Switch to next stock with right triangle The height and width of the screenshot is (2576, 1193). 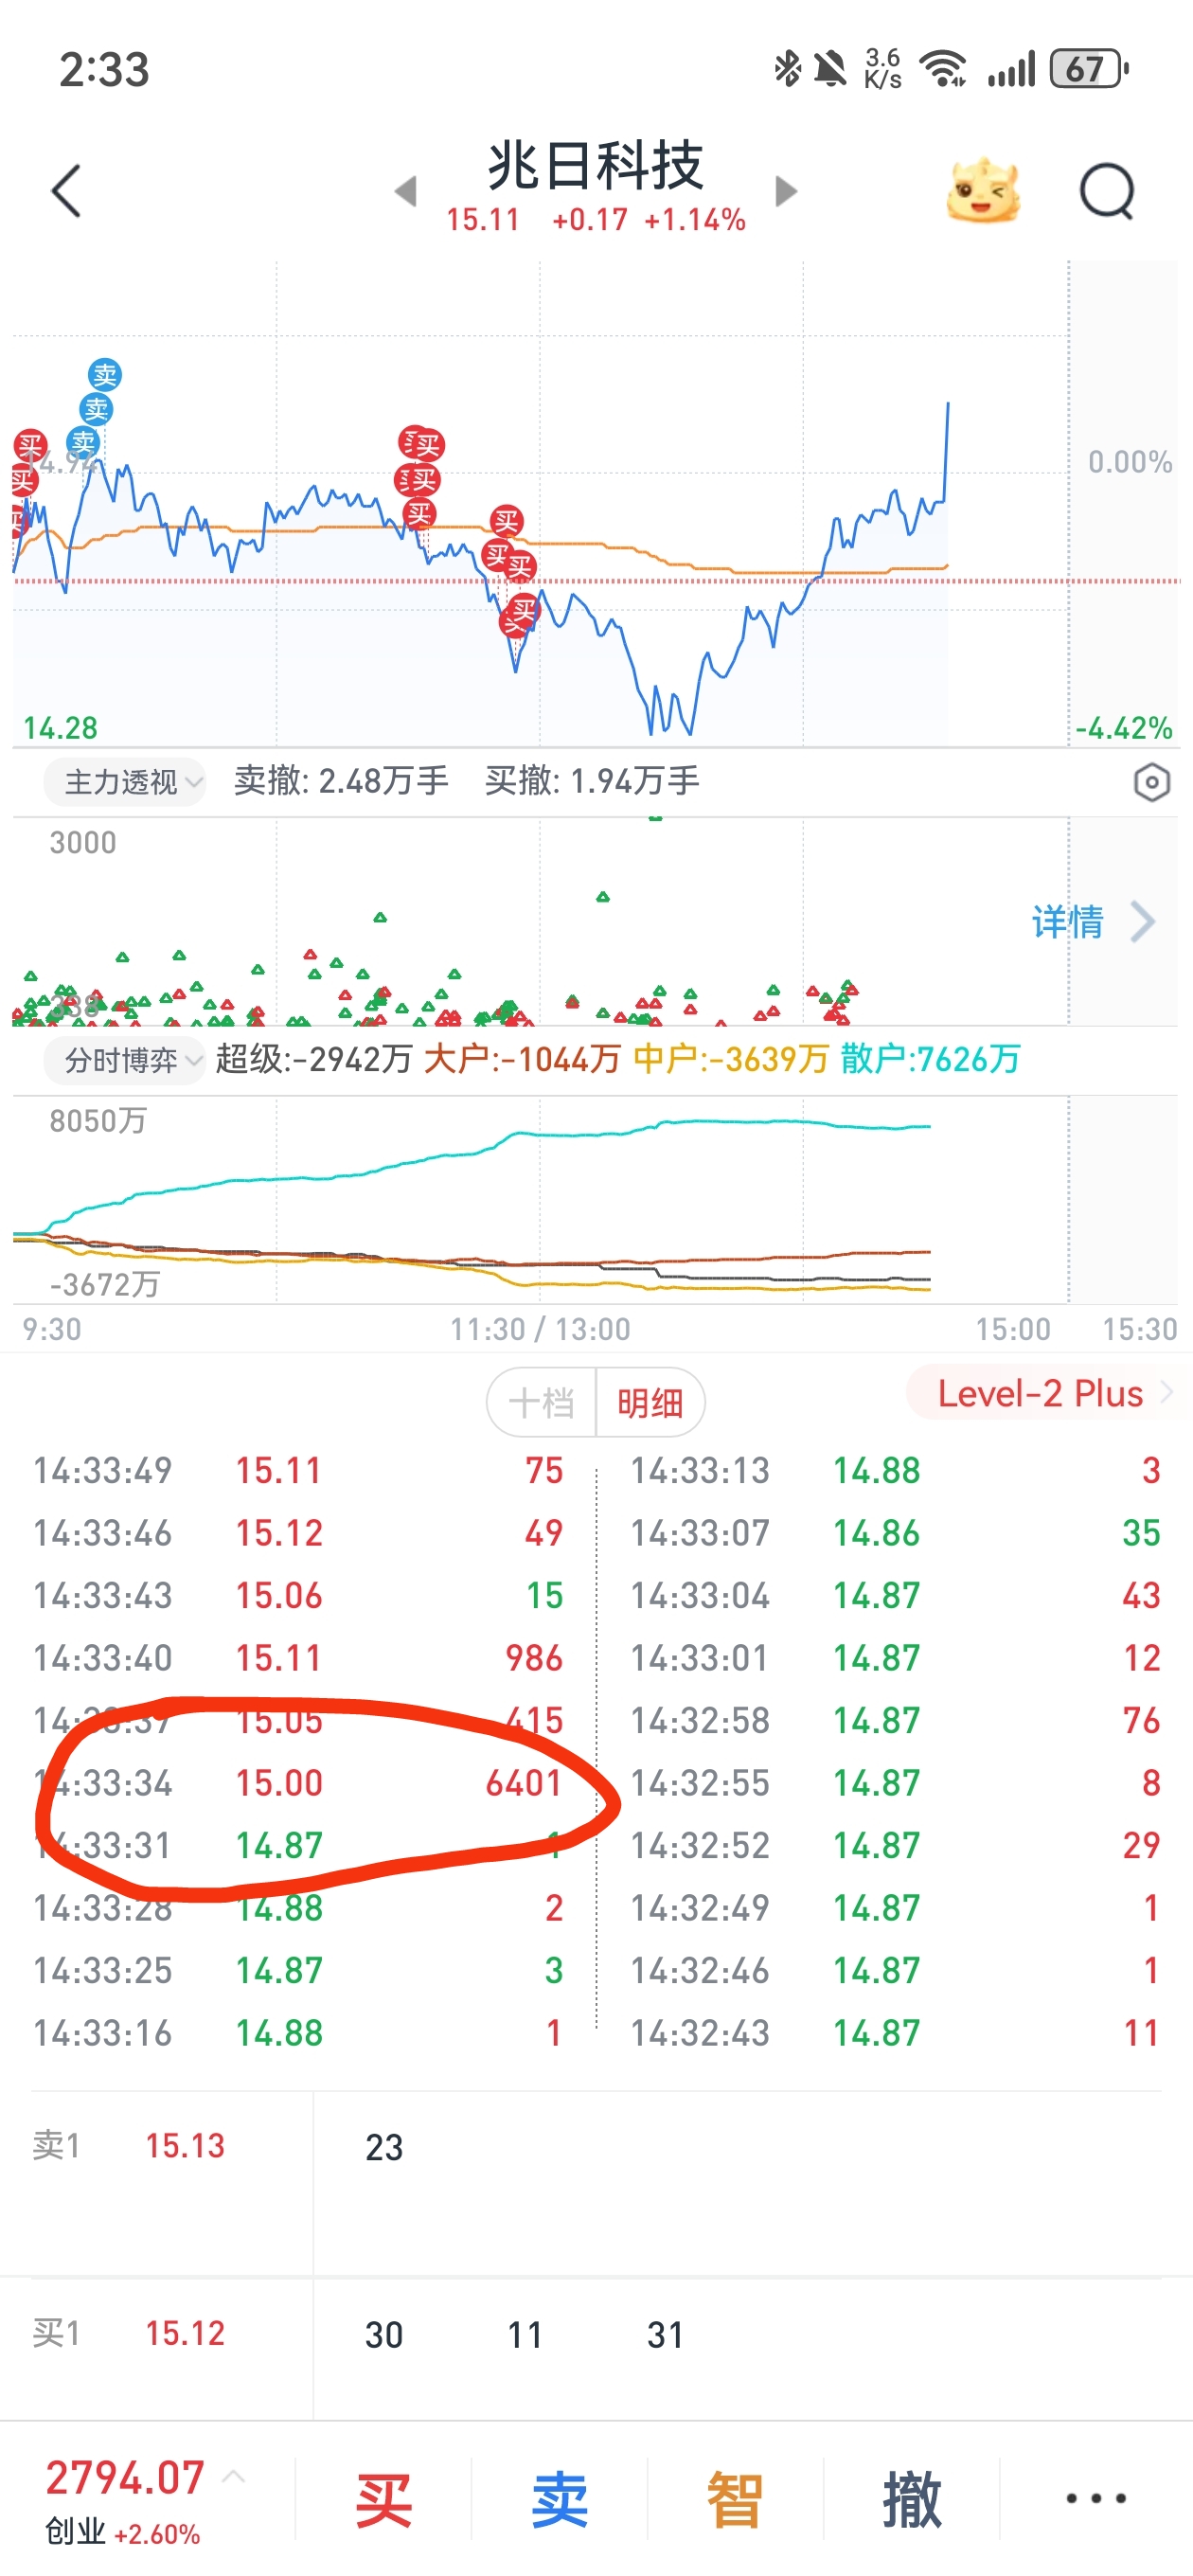(x=786, y=190)
